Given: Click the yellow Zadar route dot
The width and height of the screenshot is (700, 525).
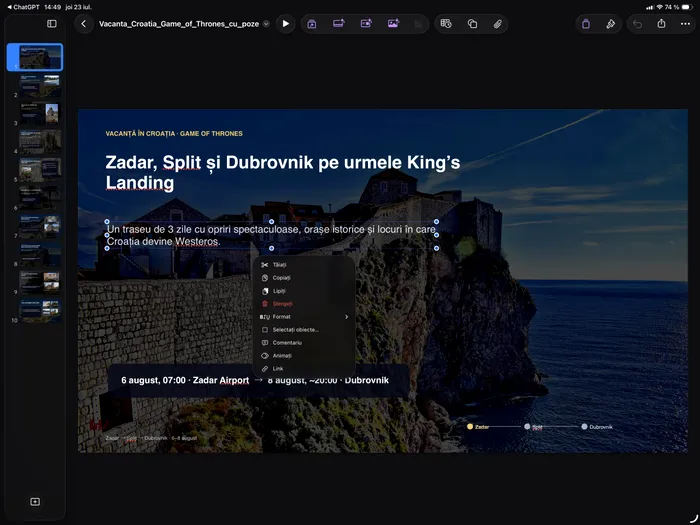Looking at the screenshot, I should [x=470, y=427].
